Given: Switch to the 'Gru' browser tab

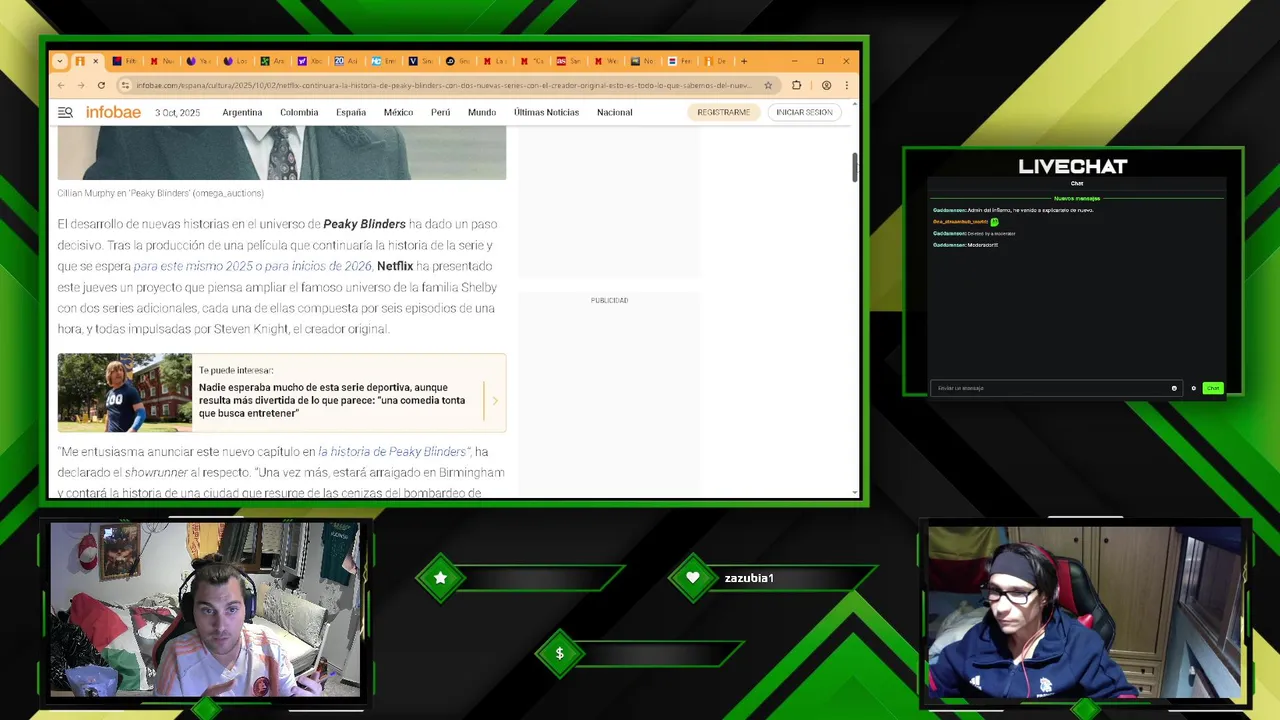Looking at the screenshot, I should coord(458,61).
